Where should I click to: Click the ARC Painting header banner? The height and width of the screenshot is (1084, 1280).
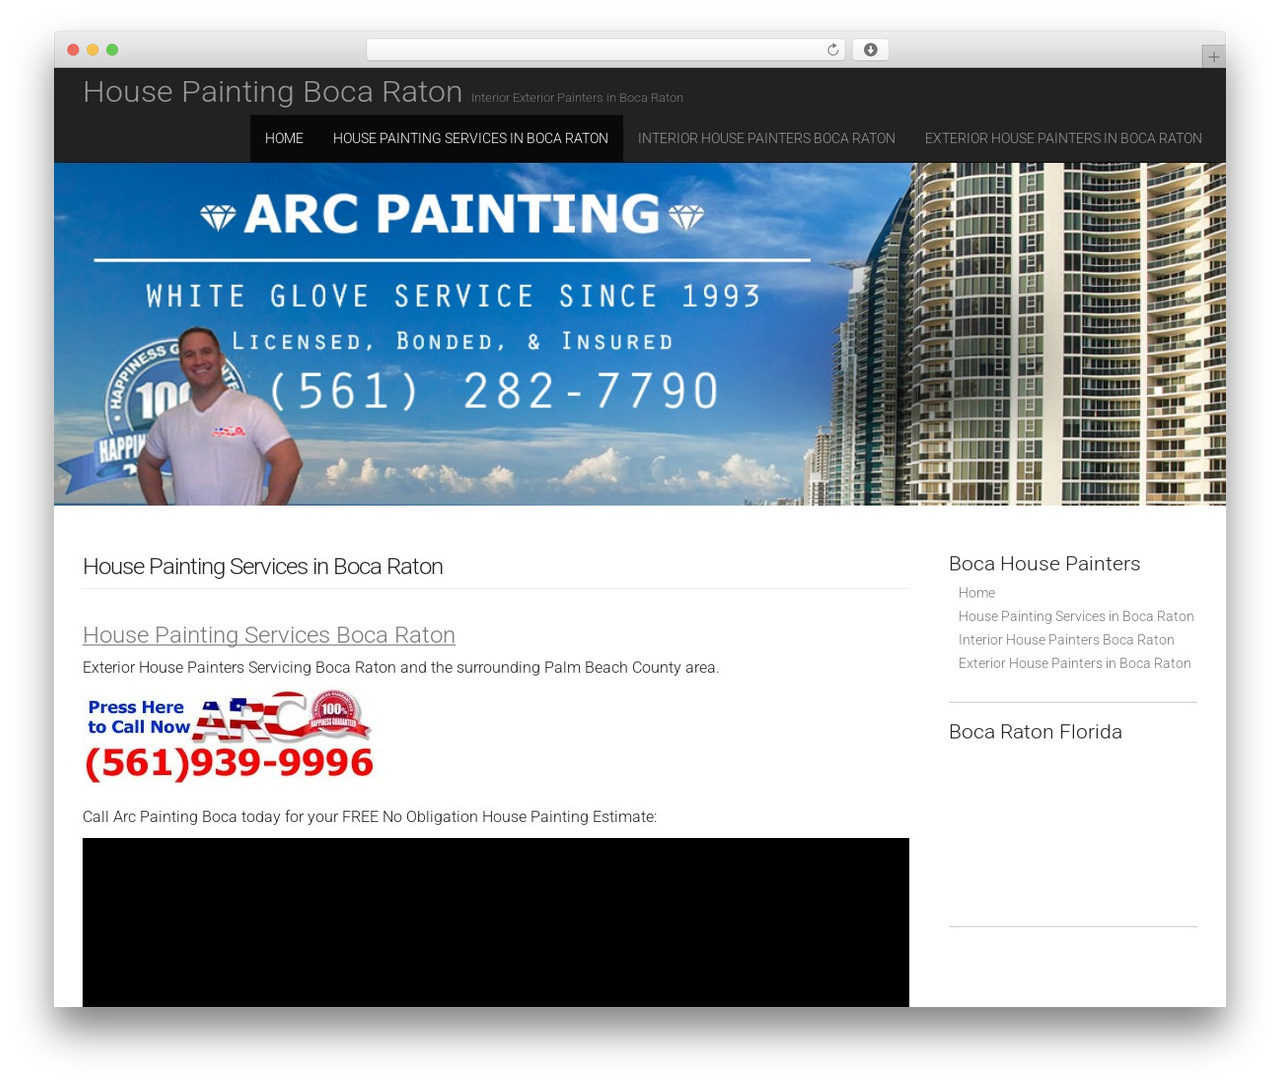coord(640,334)
